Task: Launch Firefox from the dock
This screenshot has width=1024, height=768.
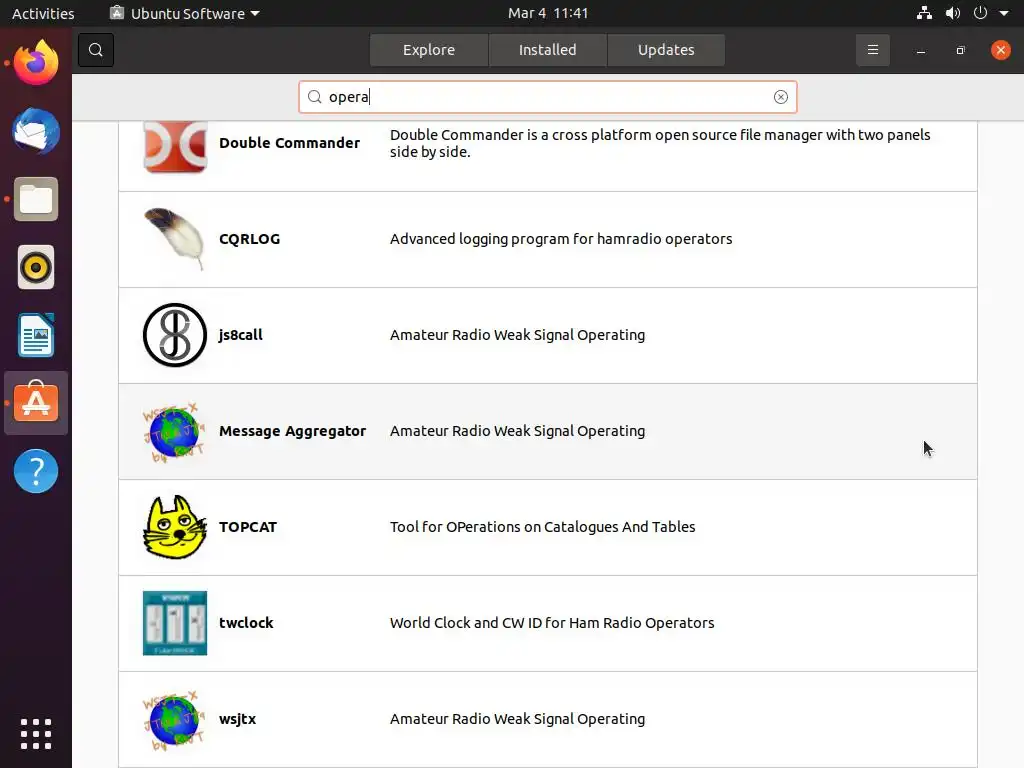Action: click(x=36, y=63)
